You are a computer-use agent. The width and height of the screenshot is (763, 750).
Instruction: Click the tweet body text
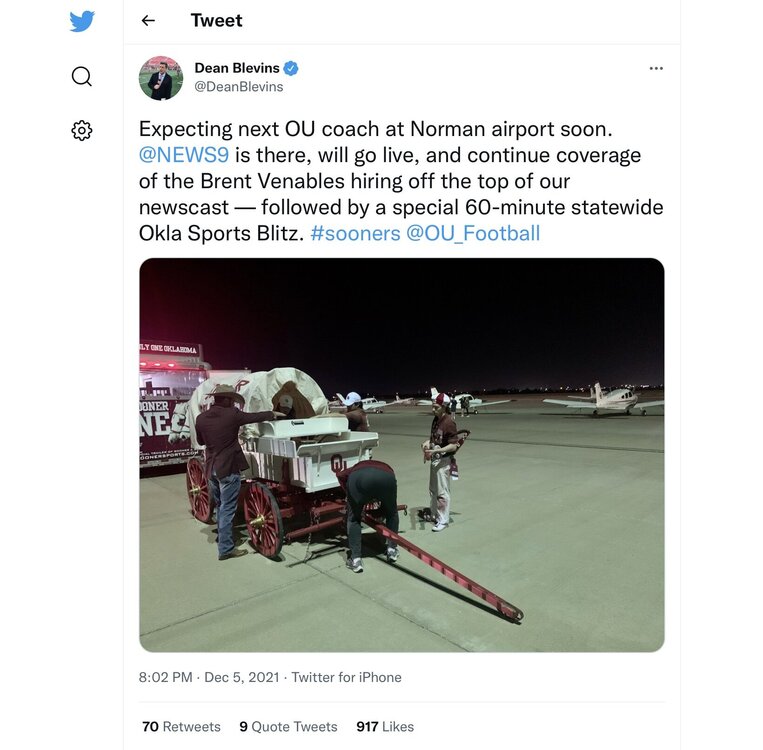pyautogui.click(x=400, y=181)
